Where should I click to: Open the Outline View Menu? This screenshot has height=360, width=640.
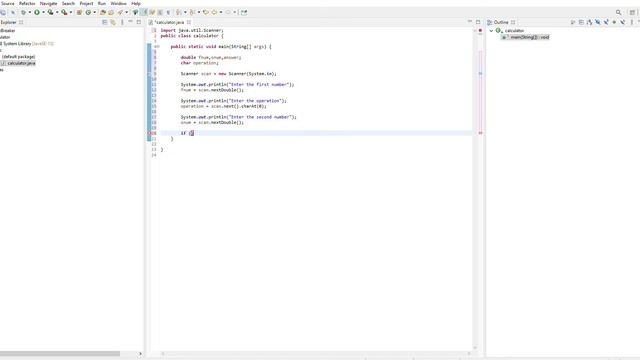click(x=632, y=22)
